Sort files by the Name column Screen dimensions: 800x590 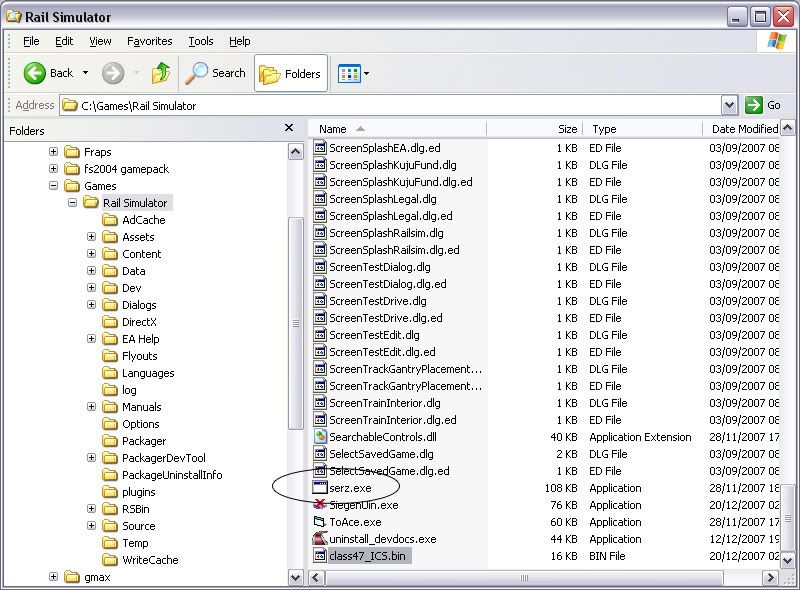pyautogui.click(x=398, y=129)
